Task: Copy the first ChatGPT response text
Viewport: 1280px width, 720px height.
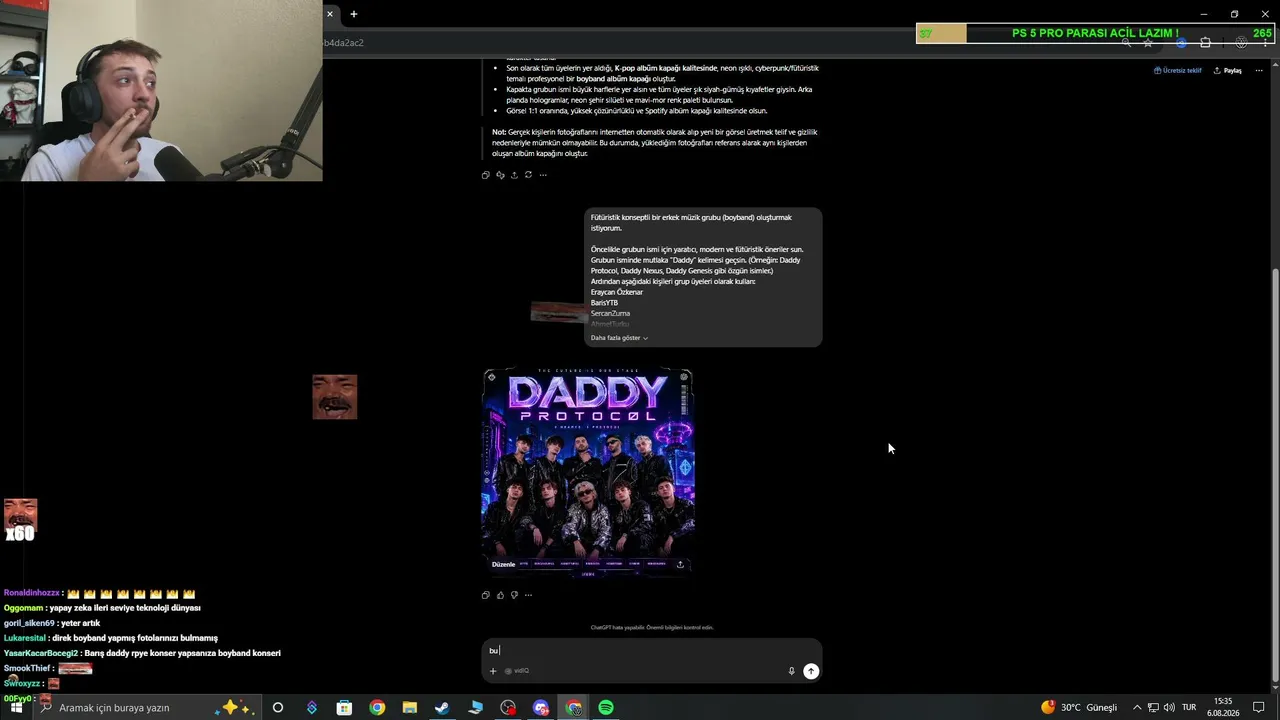Action: 486,175
